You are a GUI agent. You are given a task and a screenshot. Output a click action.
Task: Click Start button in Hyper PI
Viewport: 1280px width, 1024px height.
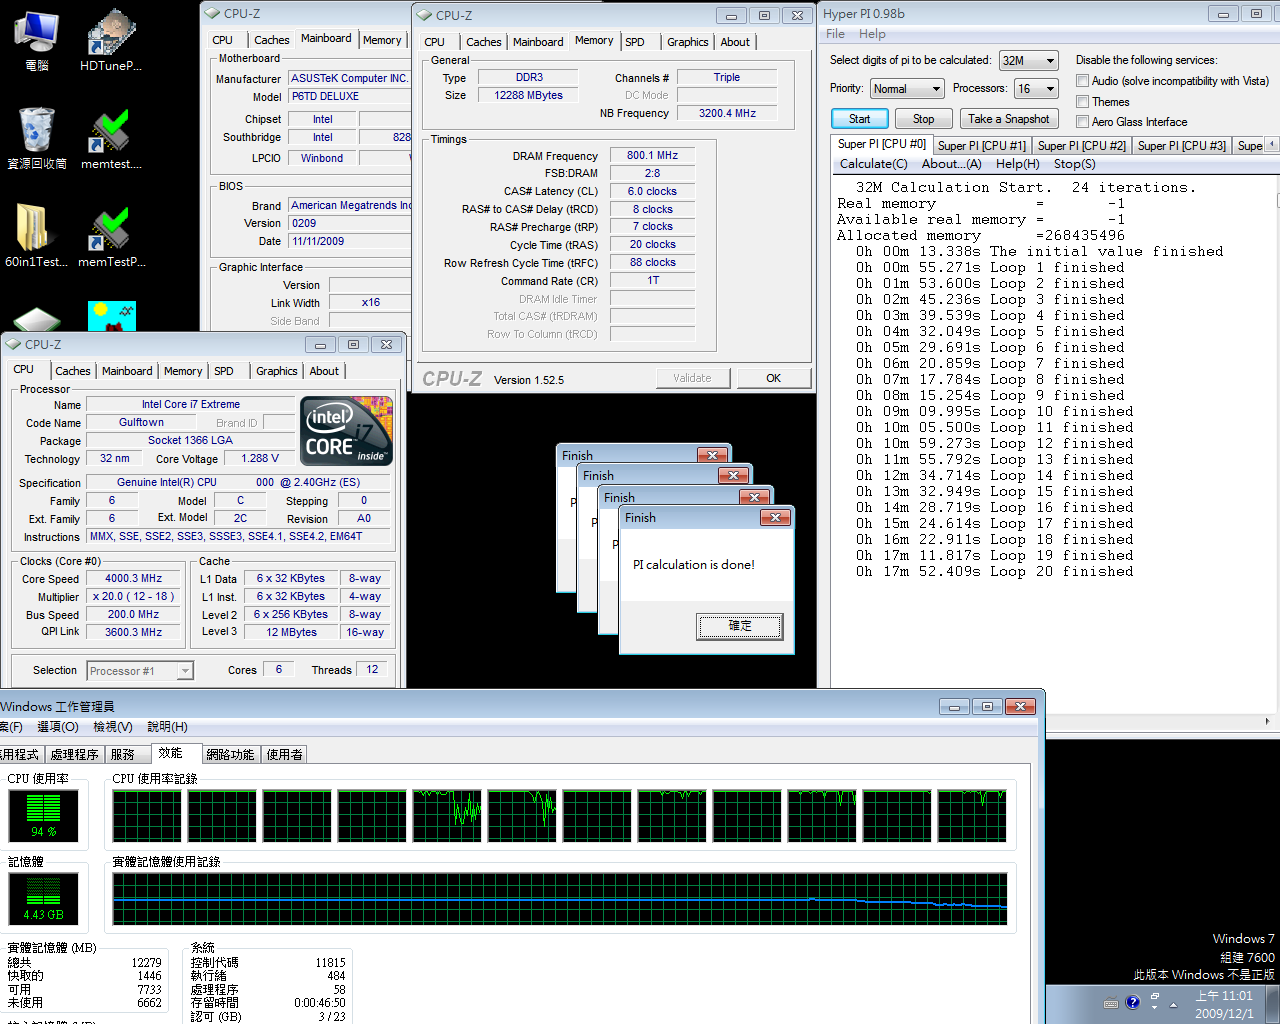tap(859, 119)
